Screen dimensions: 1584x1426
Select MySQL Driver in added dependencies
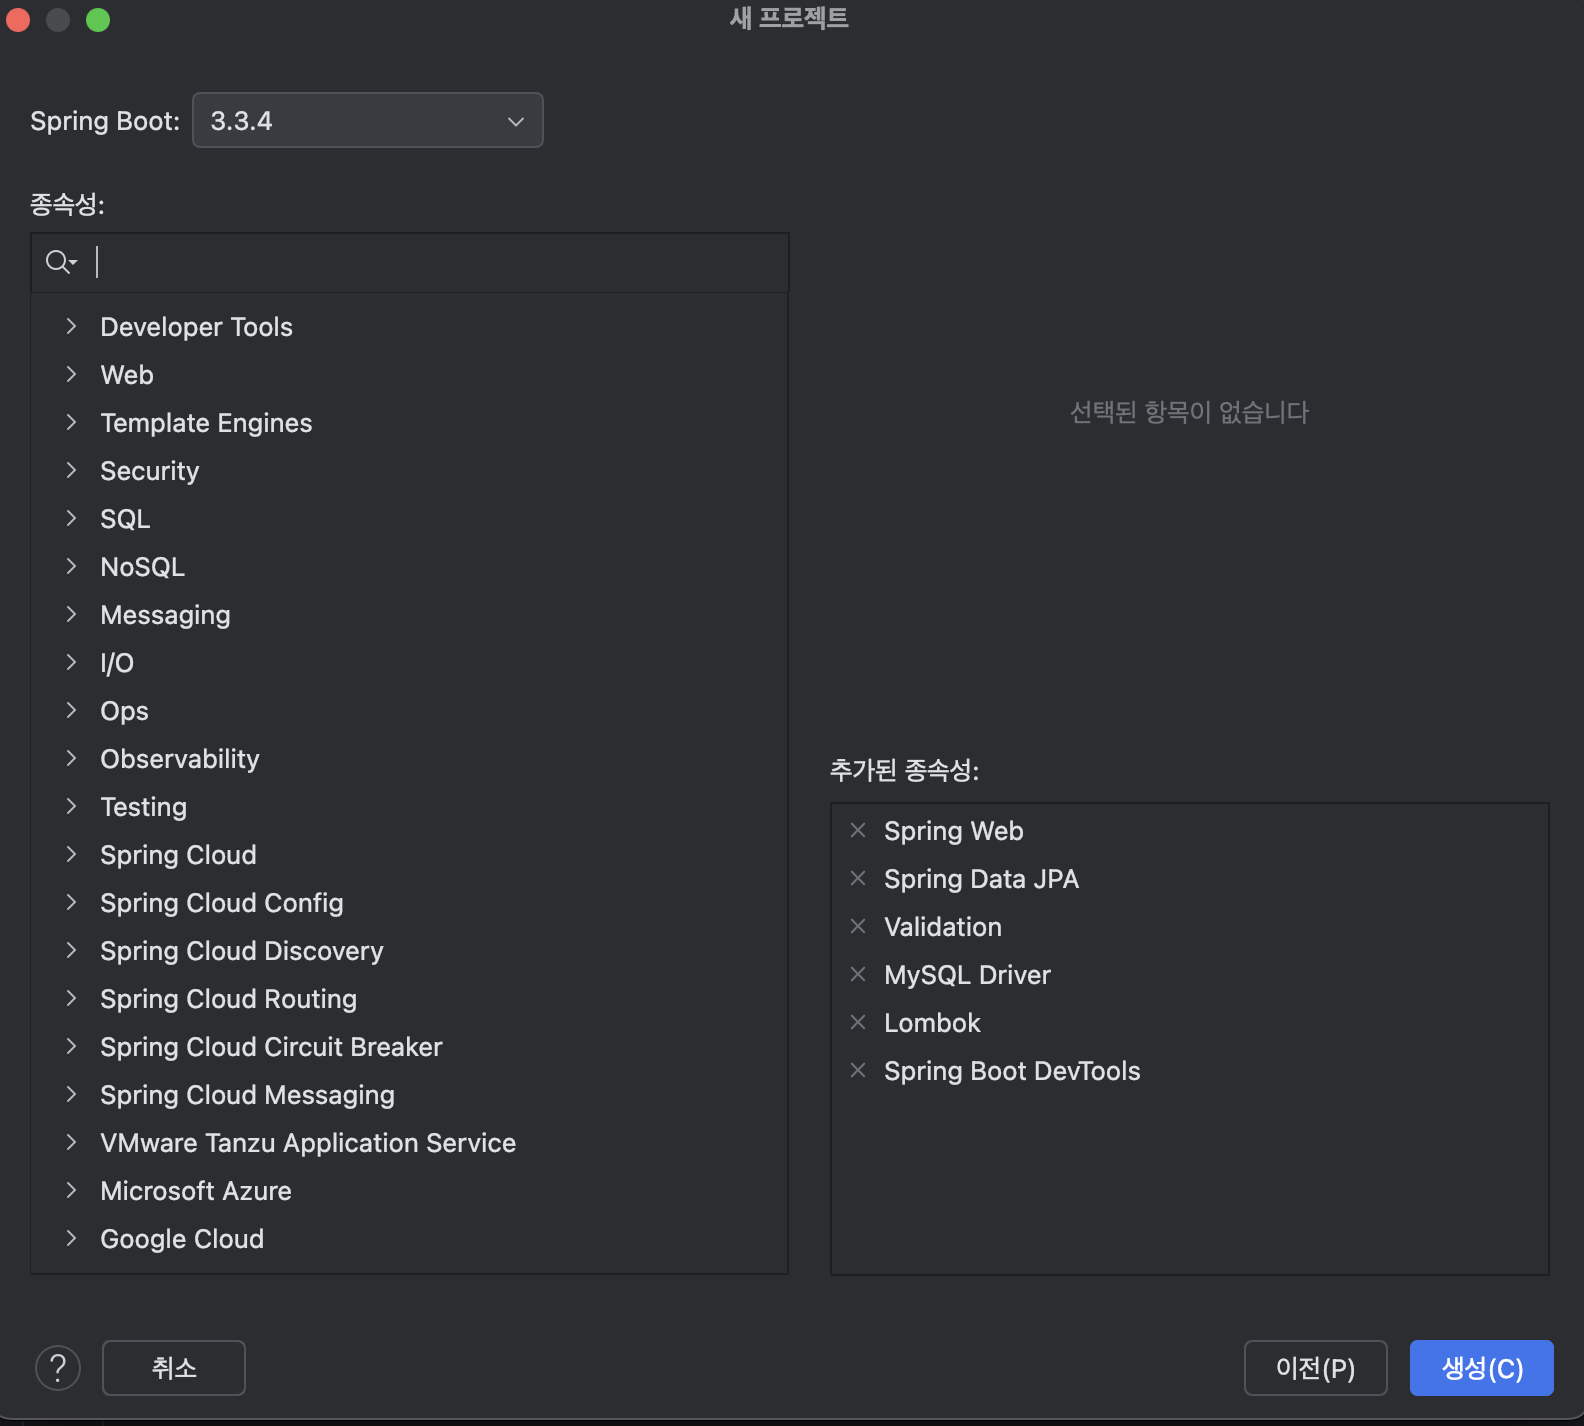coord(967,975)
